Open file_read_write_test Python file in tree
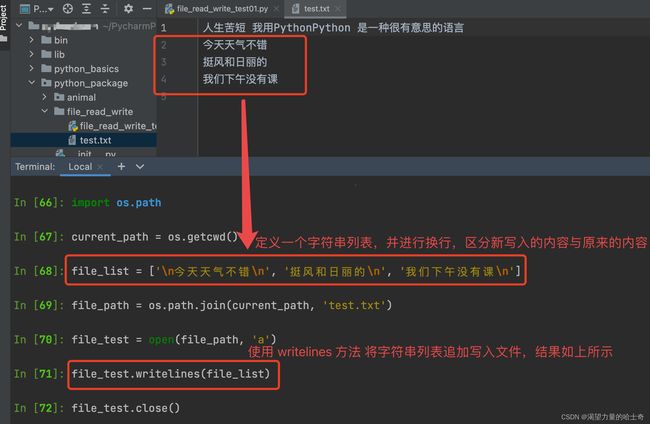The height and width of the screenshot is (424, 650). pos(118,126)
